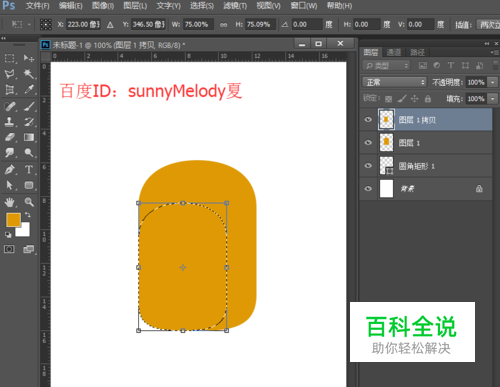Select the Hand tool
This screenshot has width=500, height=387.
[9, 202]
